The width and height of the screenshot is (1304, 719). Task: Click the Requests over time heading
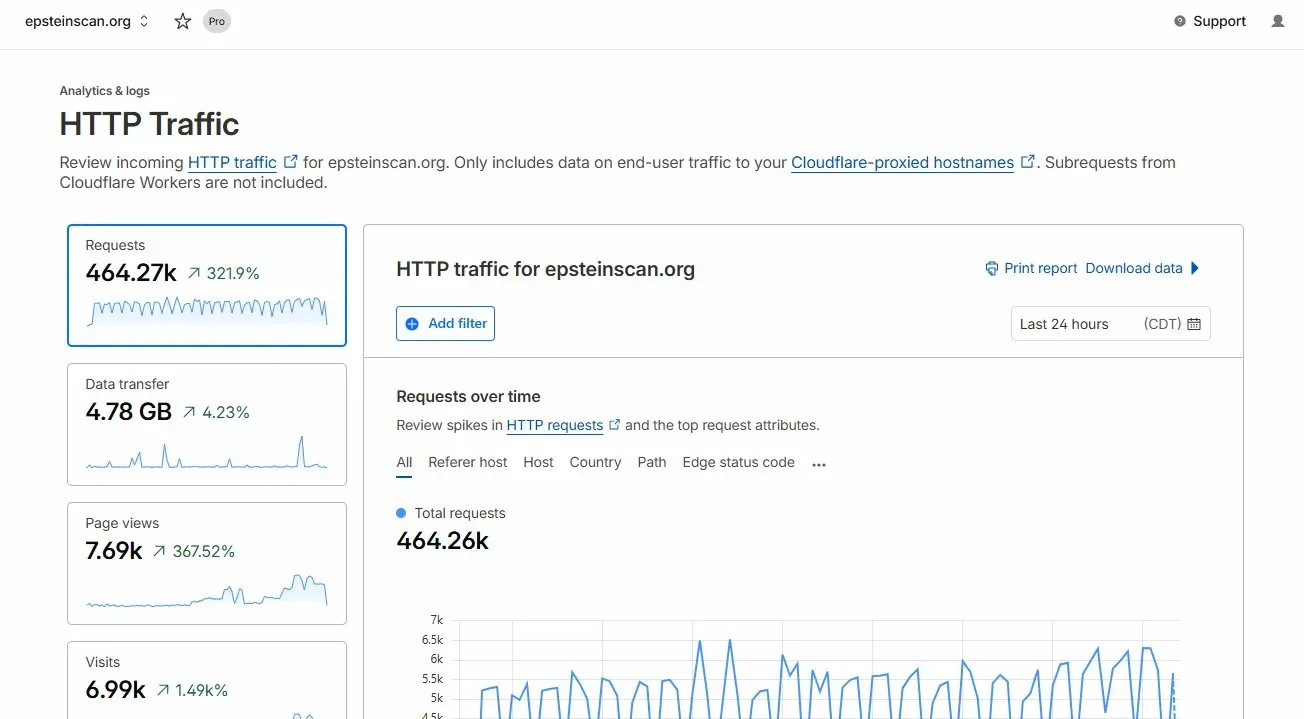pos(468,396)
